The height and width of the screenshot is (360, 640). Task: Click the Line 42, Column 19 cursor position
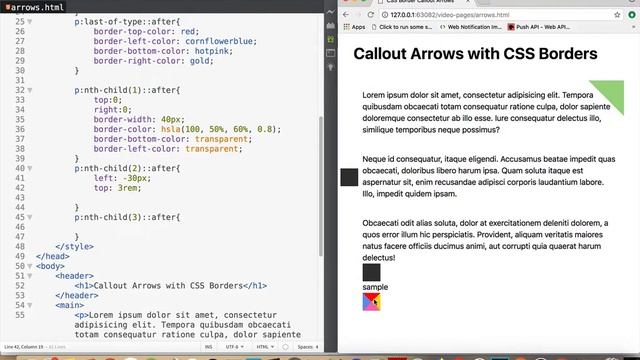24,347
